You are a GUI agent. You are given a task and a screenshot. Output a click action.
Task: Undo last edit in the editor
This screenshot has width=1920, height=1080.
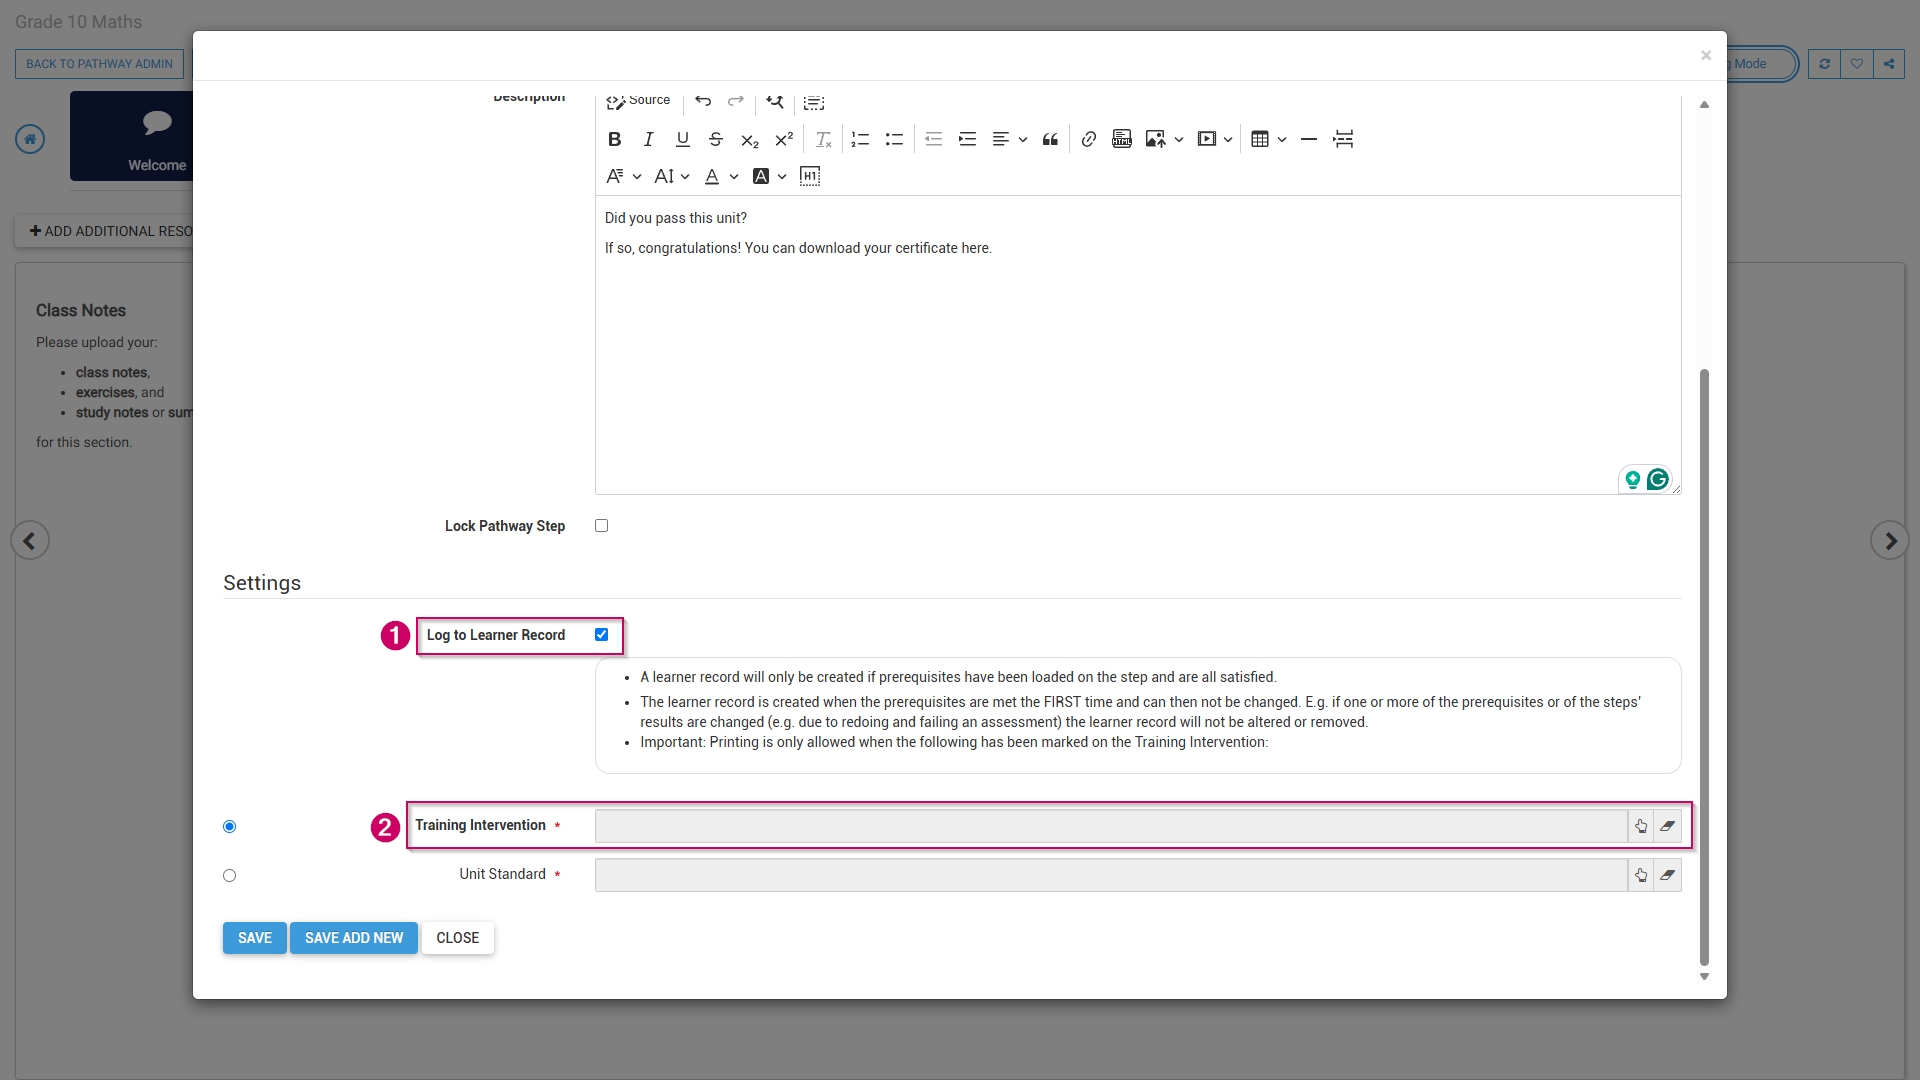coord(703,101)
